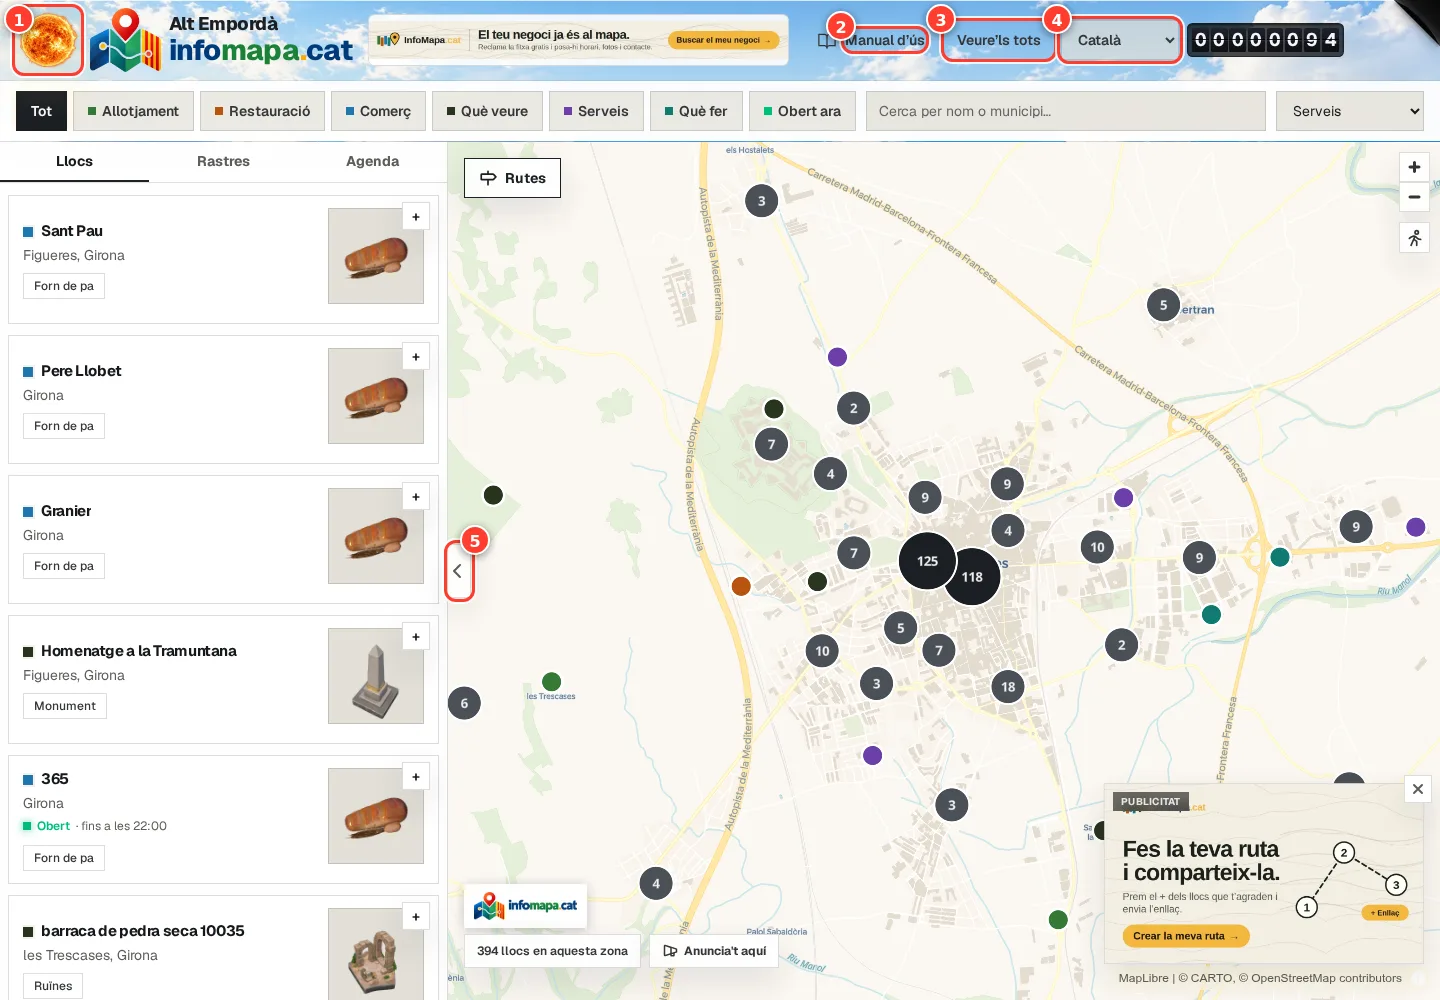This screenshot has width=1440, height=1000.
Task: Click the Rutes button
Action: tap(512, 178)
